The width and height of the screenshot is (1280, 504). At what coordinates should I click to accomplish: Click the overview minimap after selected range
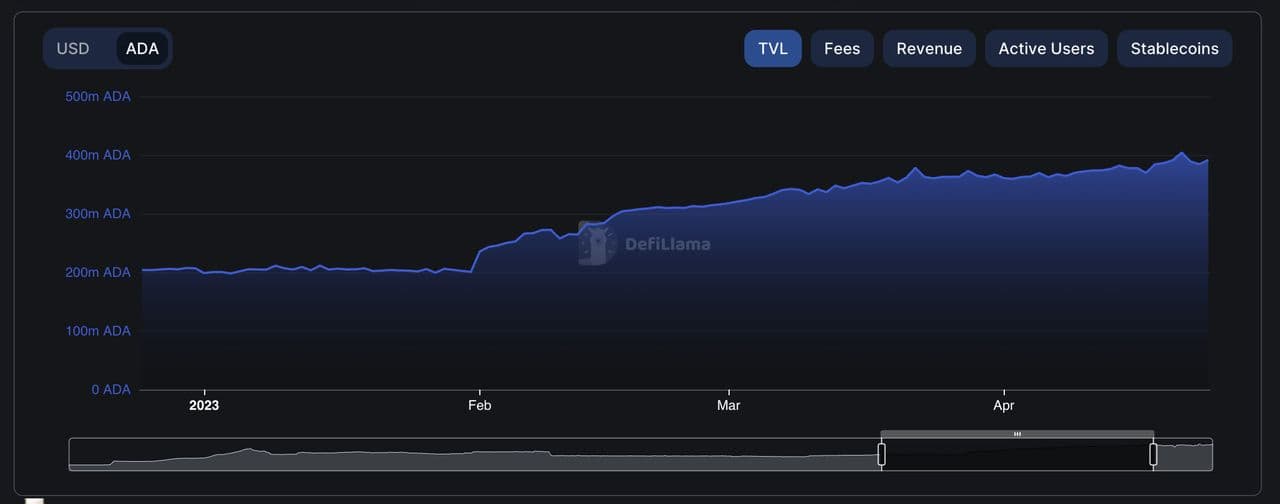click(1184, 455)
